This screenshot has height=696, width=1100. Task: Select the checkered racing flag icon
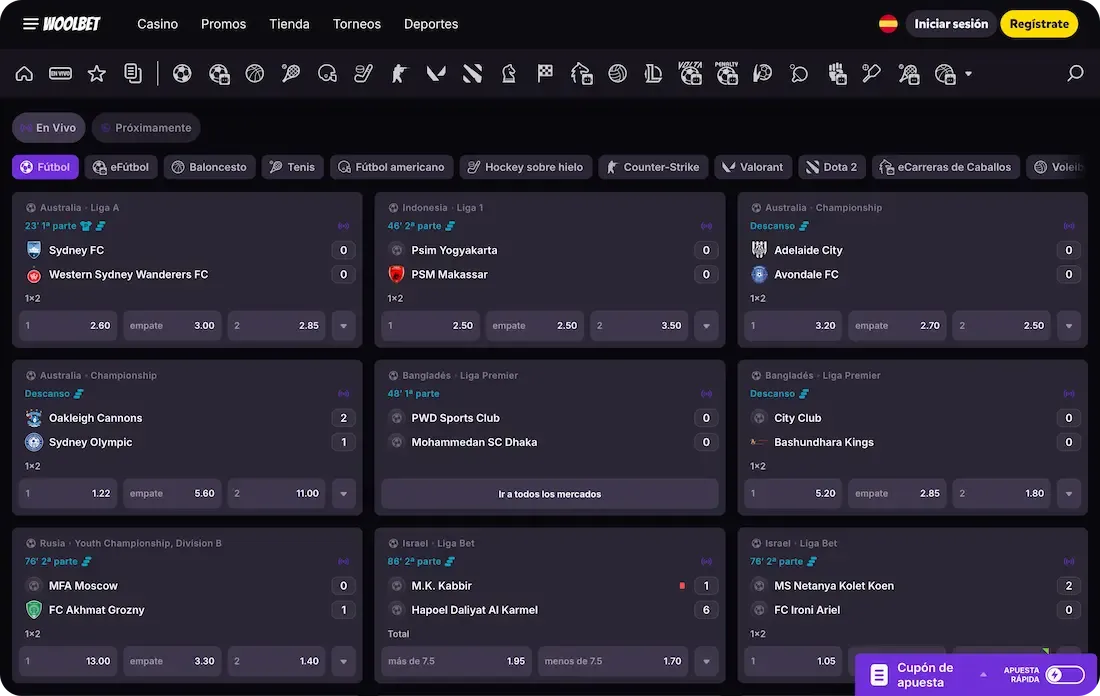pyautogui.click(x=545, y=73)
